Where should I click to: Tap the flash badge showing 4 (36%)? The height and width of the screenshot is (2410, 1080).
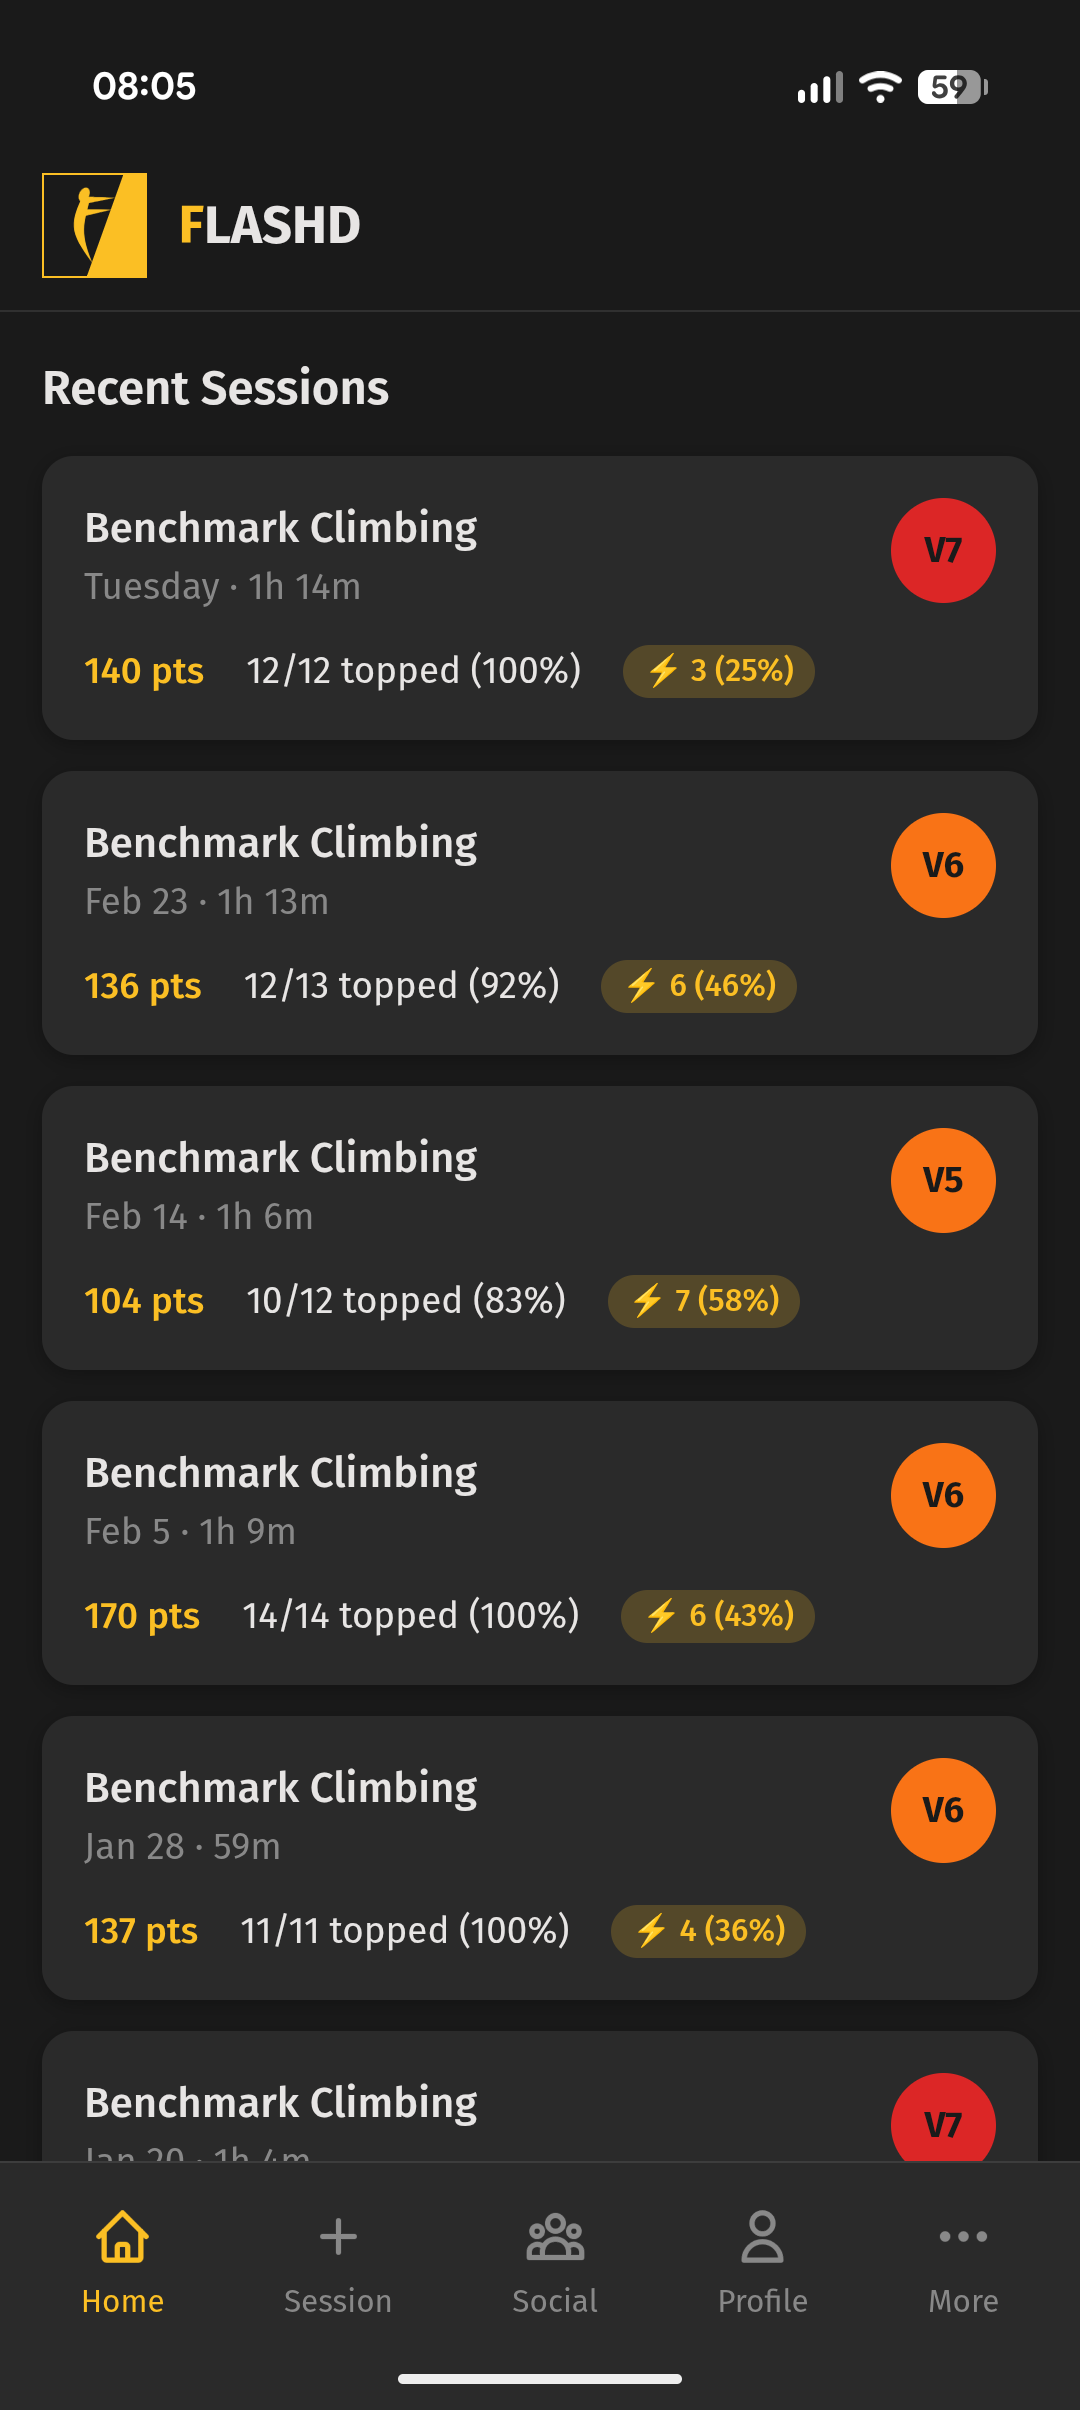tap(708, 1930)
